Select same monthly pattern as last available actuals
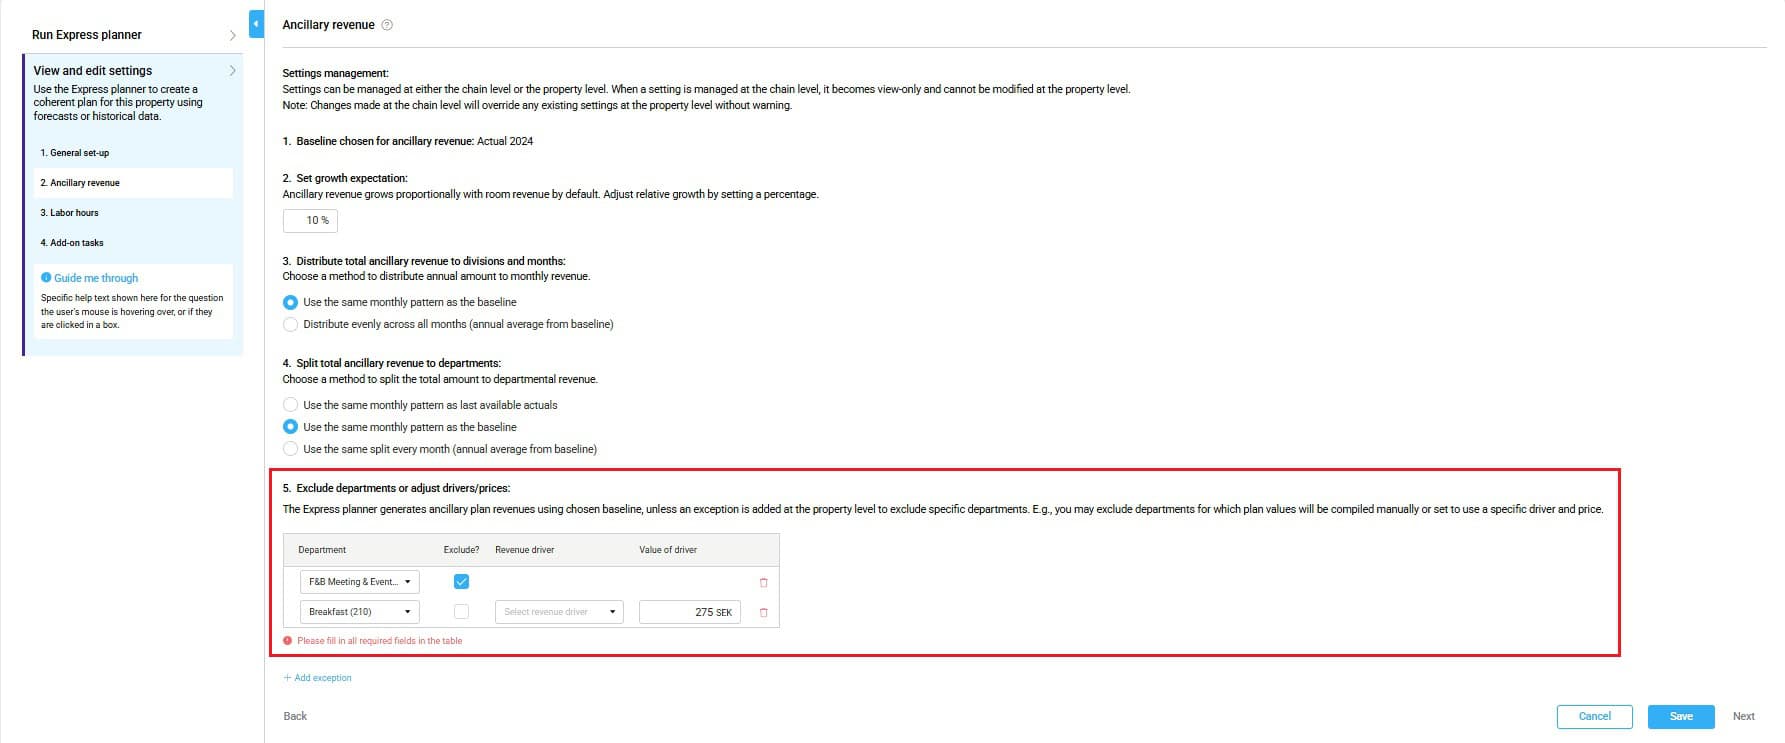1785x743 pixels. [x=291, y=405]
